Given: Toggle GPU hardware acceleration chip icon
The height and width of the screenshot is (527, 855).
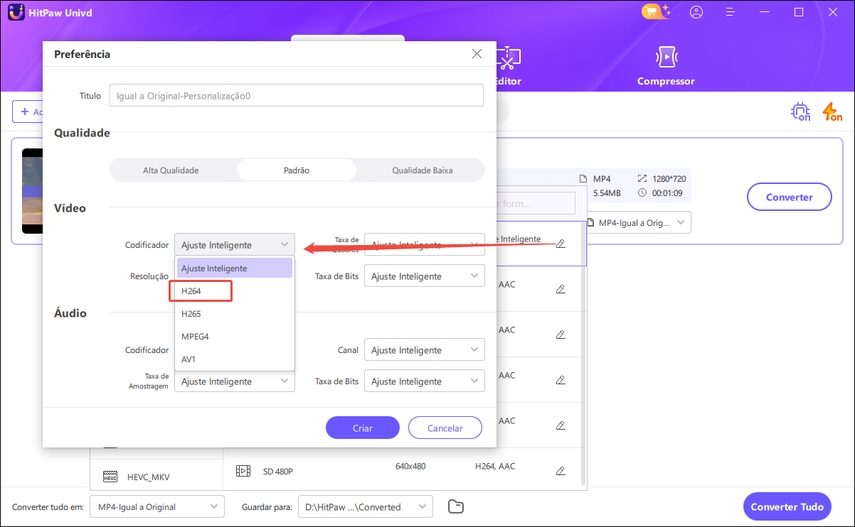Looking at the screenshot, I should coord(800,112).
